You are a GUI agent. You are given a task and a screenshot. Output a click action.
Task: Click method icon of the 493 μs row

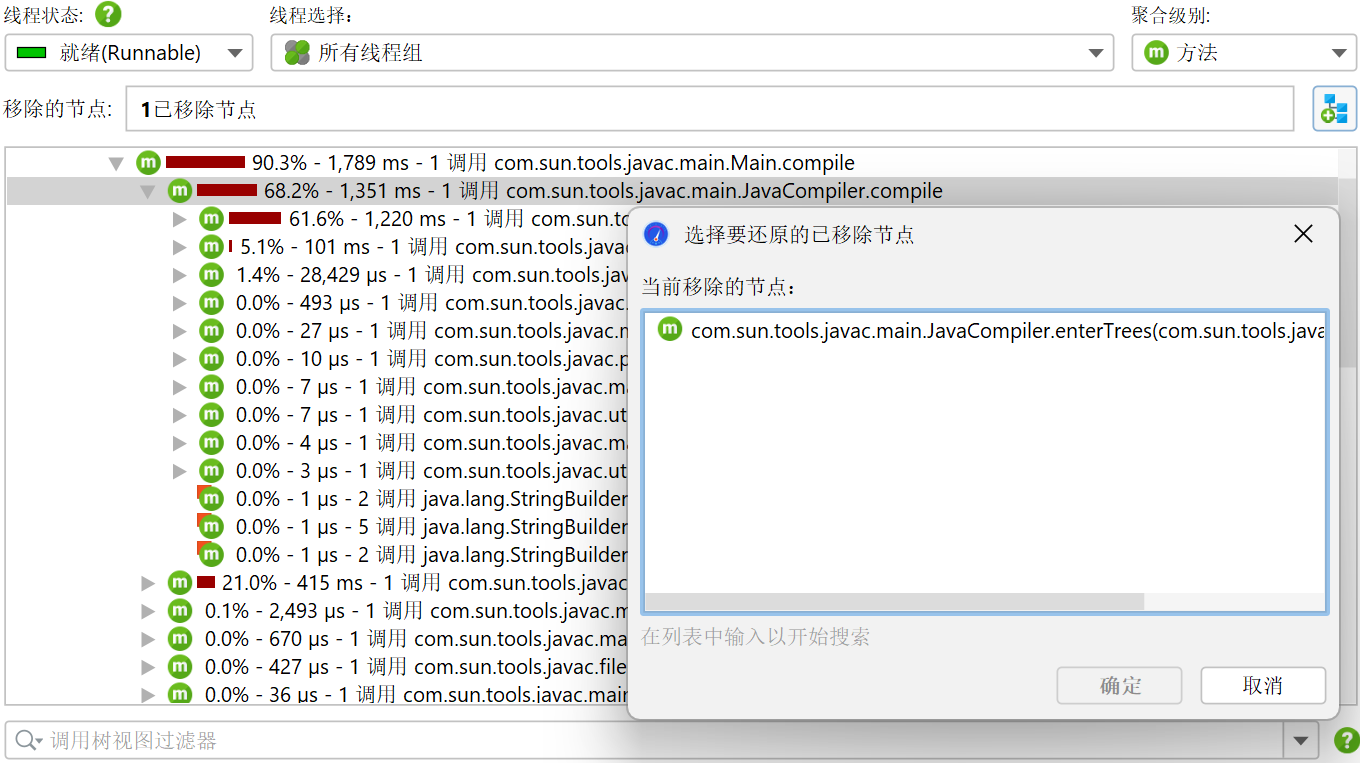[211, 303]
